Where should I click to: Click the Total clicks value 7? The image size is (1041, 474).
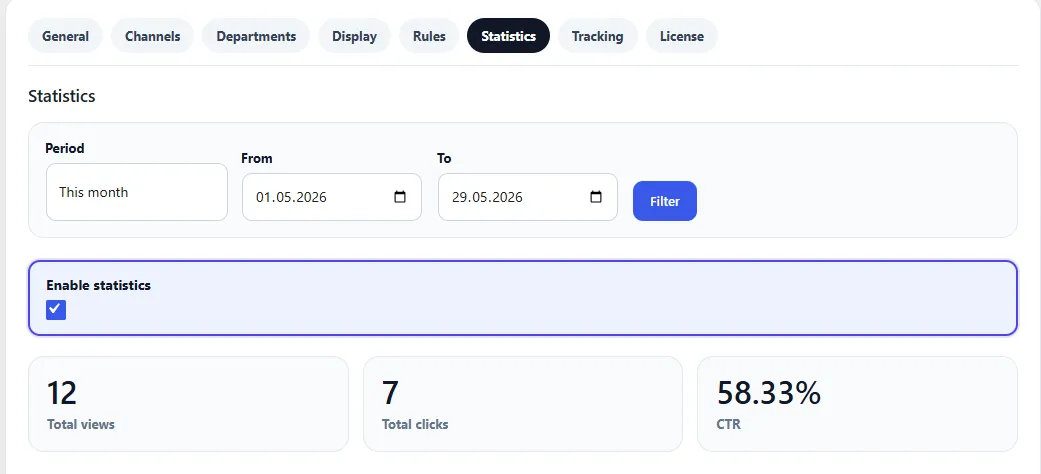(390, 393)
